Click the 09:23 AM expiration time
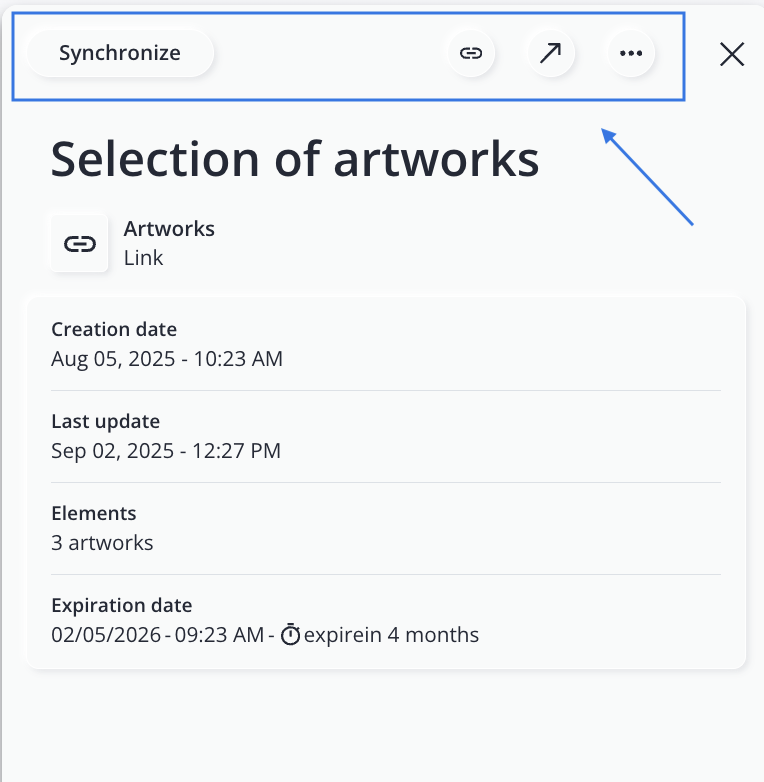The height and width of the screenshot is (782, 764). tap(219, 635)
